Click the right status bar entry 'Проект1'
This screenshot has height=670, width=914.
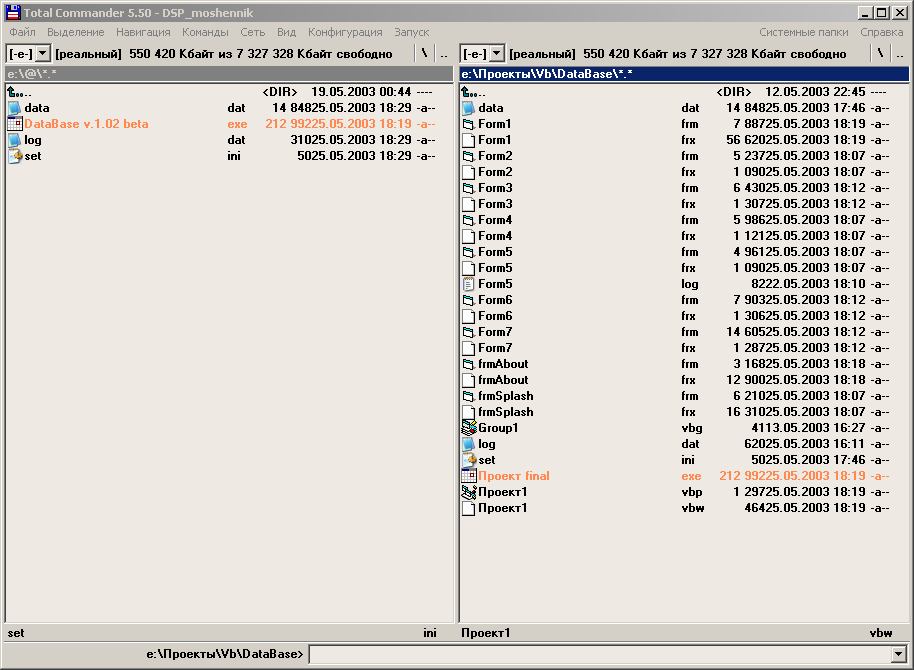pyautogui.click(x=486, y=633)
